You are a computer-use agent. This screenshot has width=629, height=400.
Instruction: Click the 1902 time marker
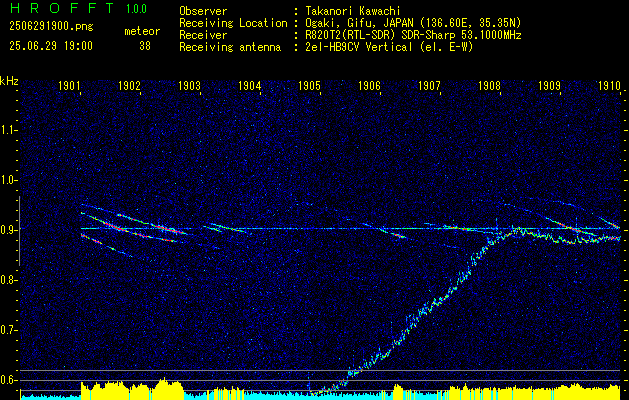[129, 85]
